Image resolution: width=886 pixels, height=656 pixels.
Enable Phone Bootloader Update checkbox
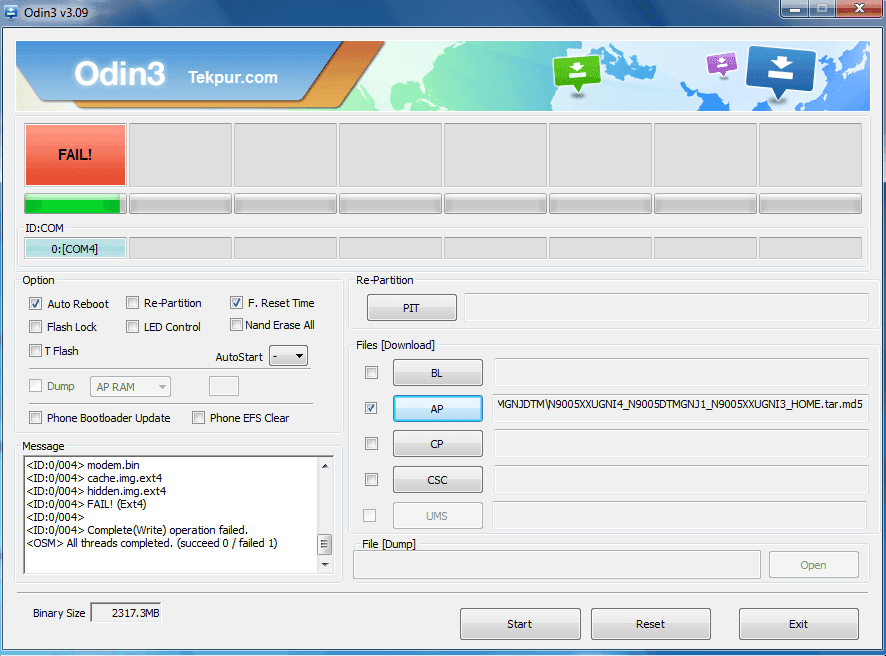pos(36,418)
